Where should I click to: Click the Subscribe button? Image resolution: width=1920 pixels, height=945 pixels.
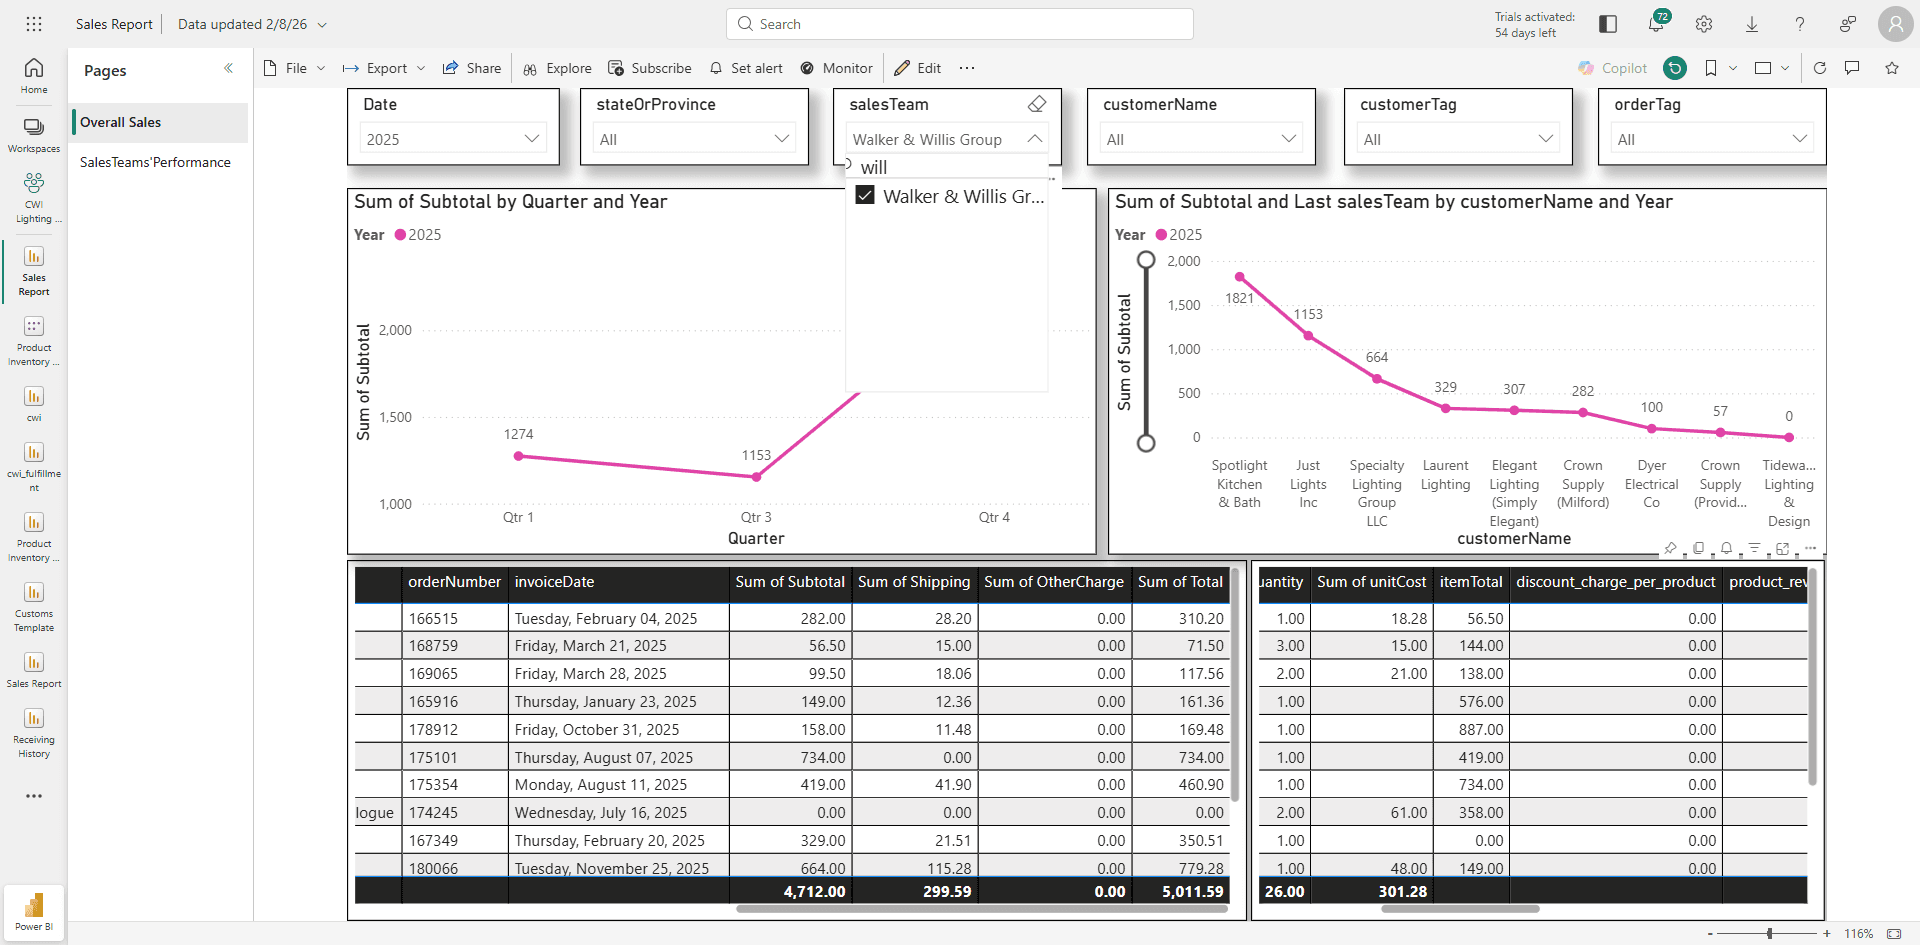(650, 68)
